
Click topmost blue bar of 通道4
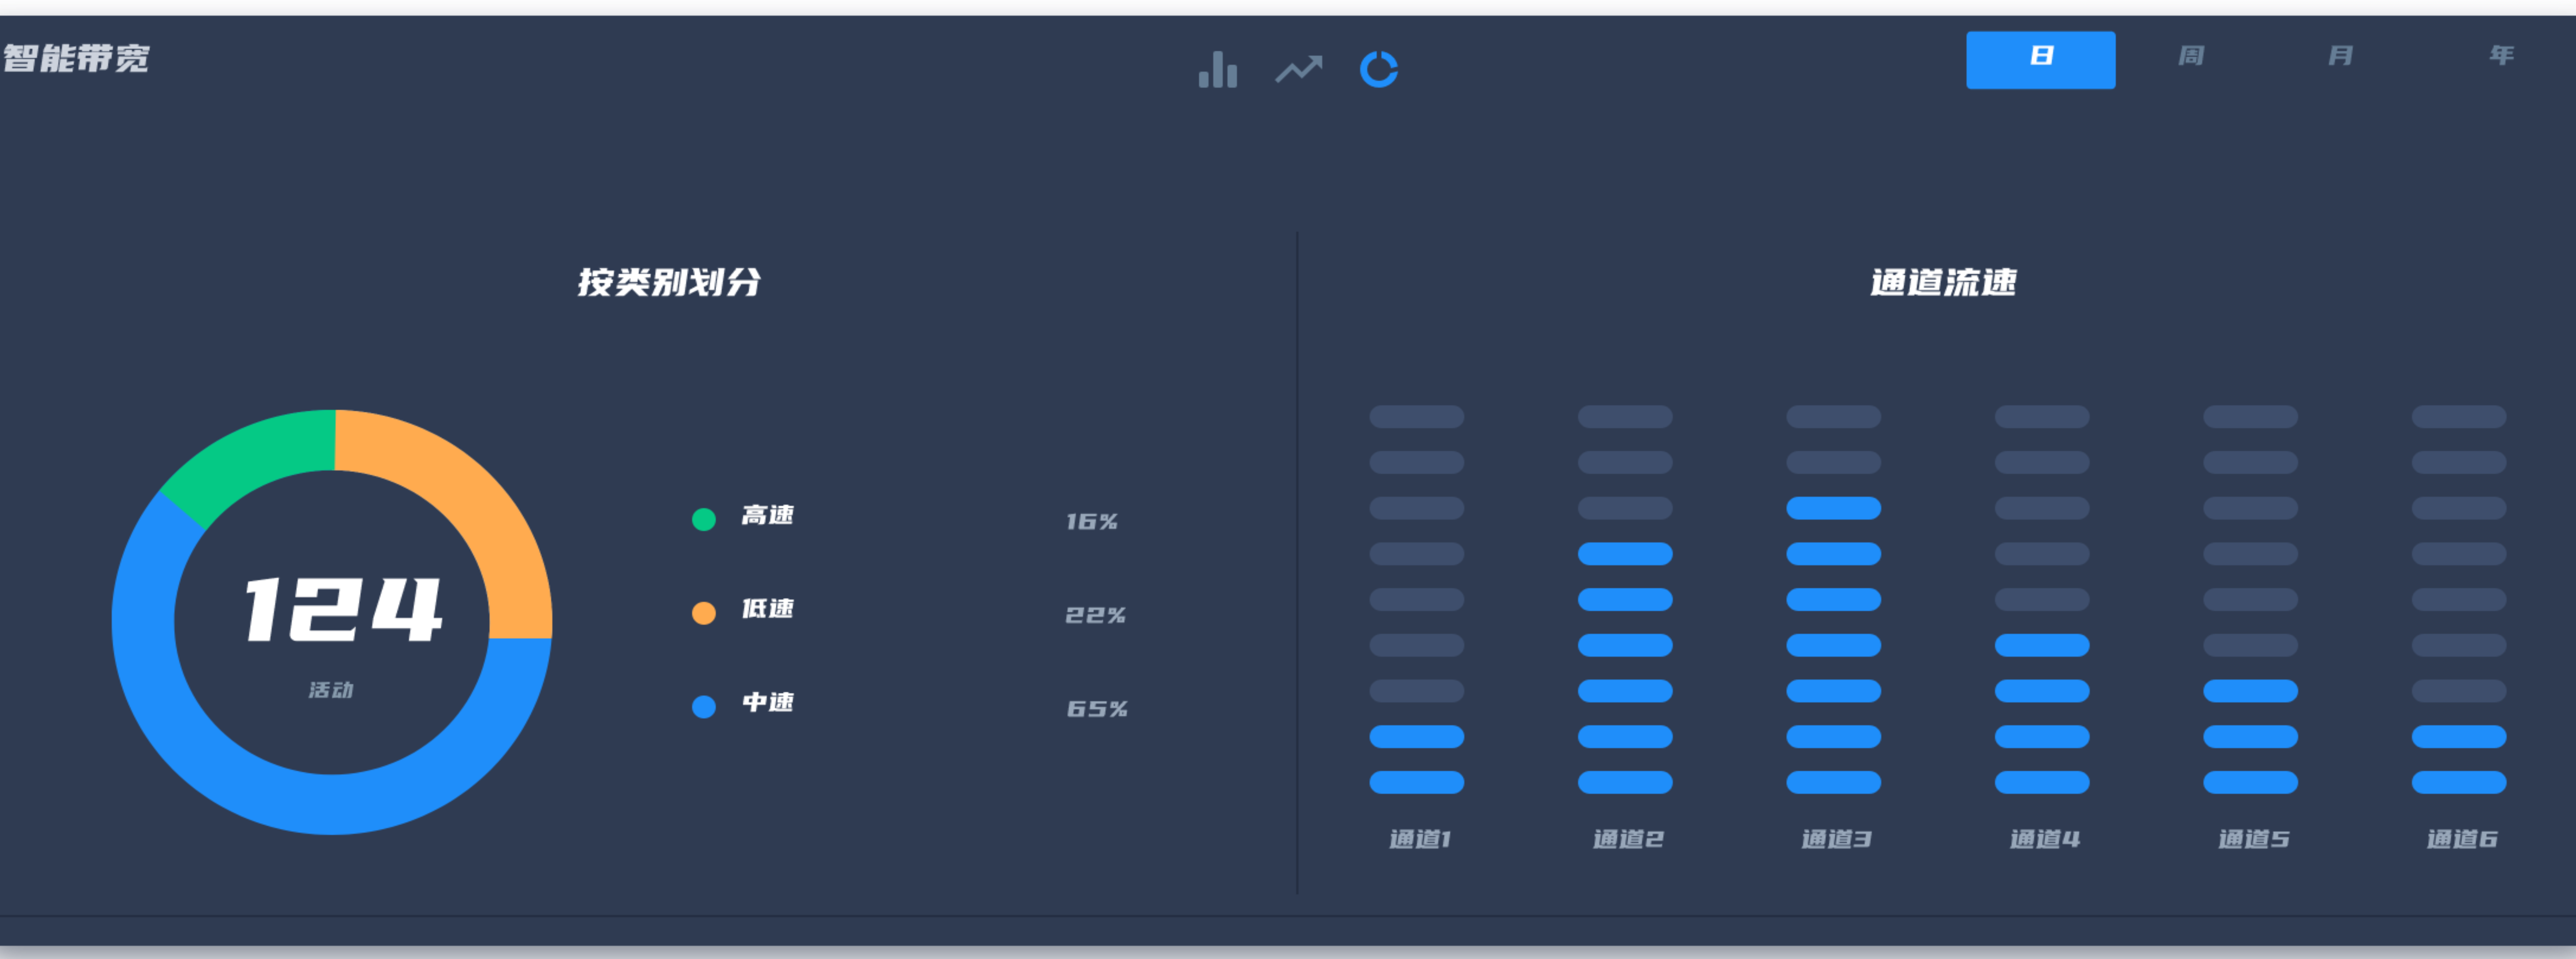2042,645
